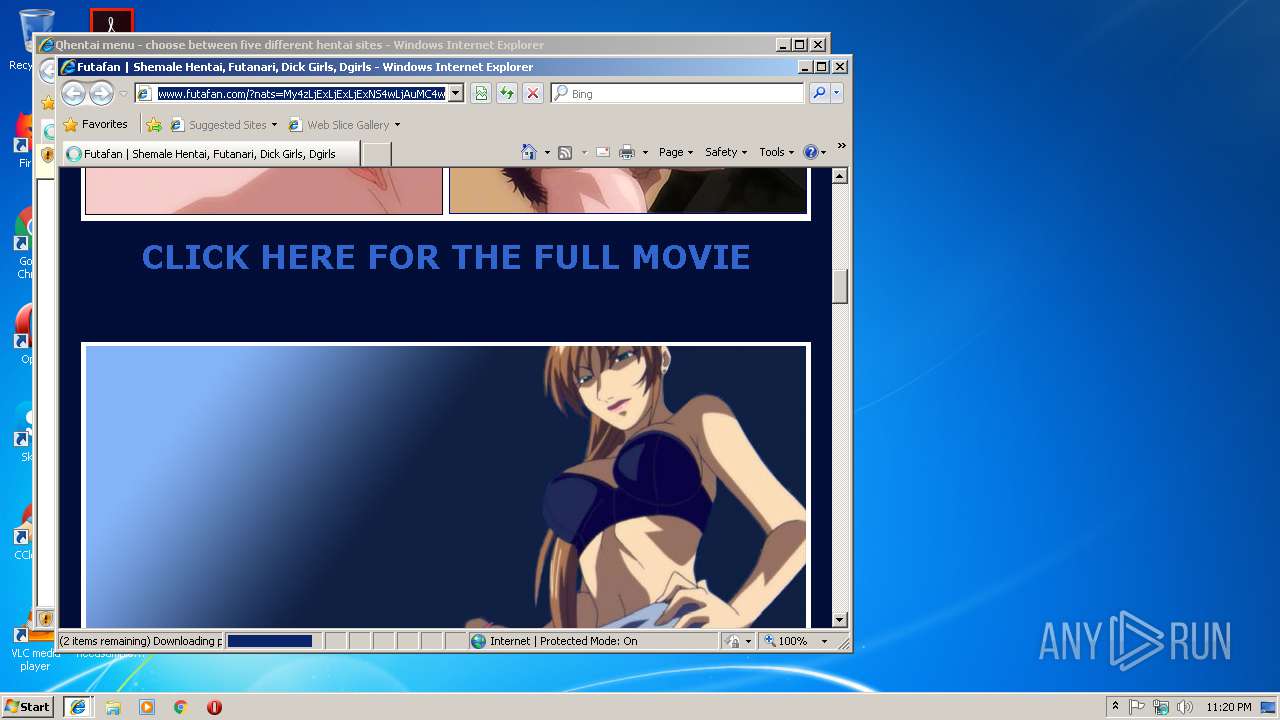Click the volume speaker tray icon
The width and height of the screenshot is (1280, 720).
coord(1185,707)
